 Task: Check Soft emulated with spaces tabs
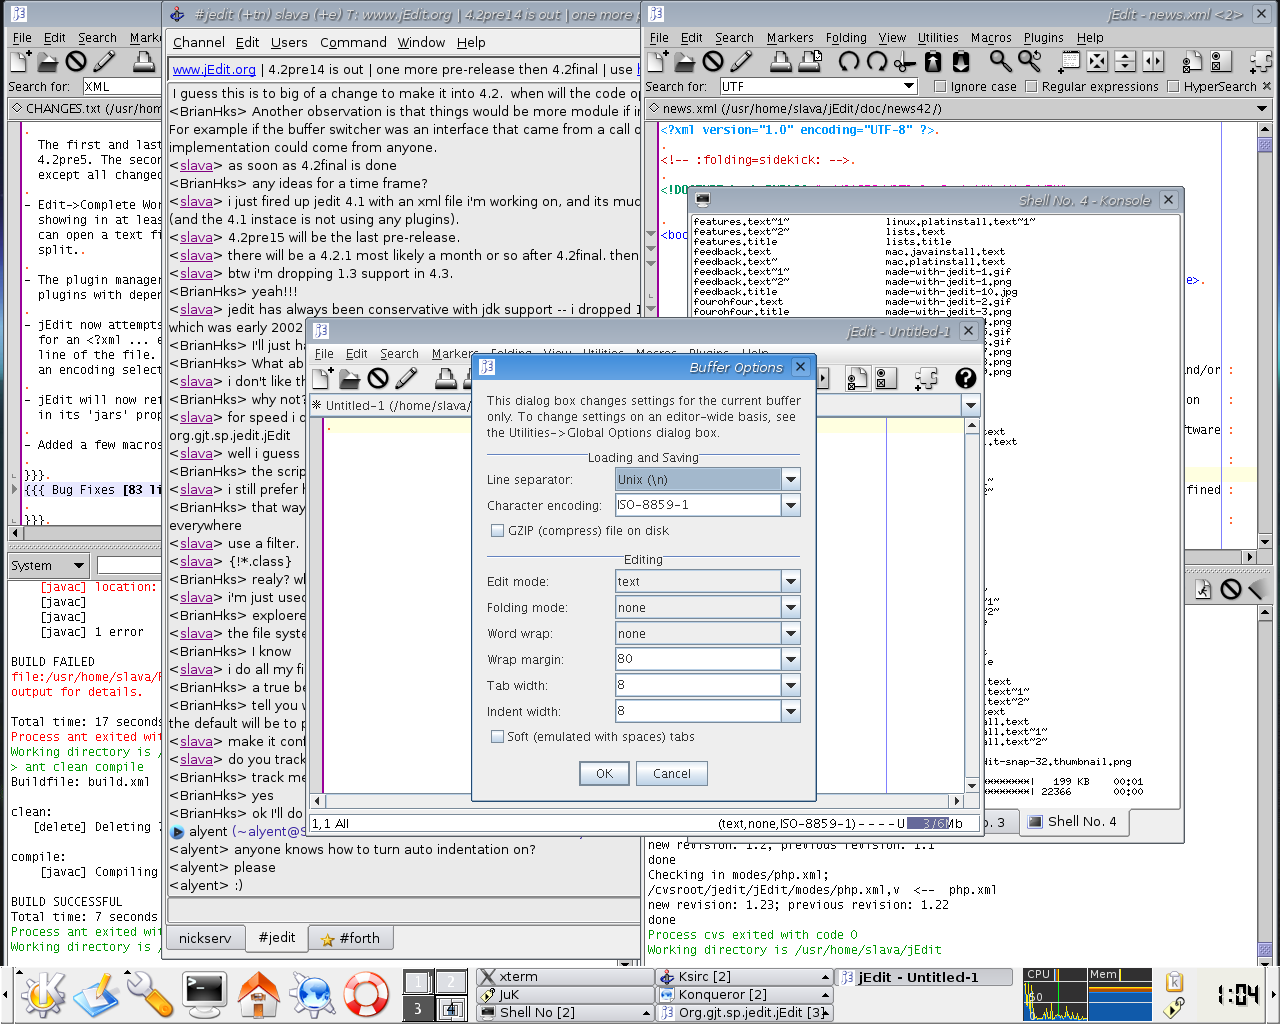click(497, 737)
